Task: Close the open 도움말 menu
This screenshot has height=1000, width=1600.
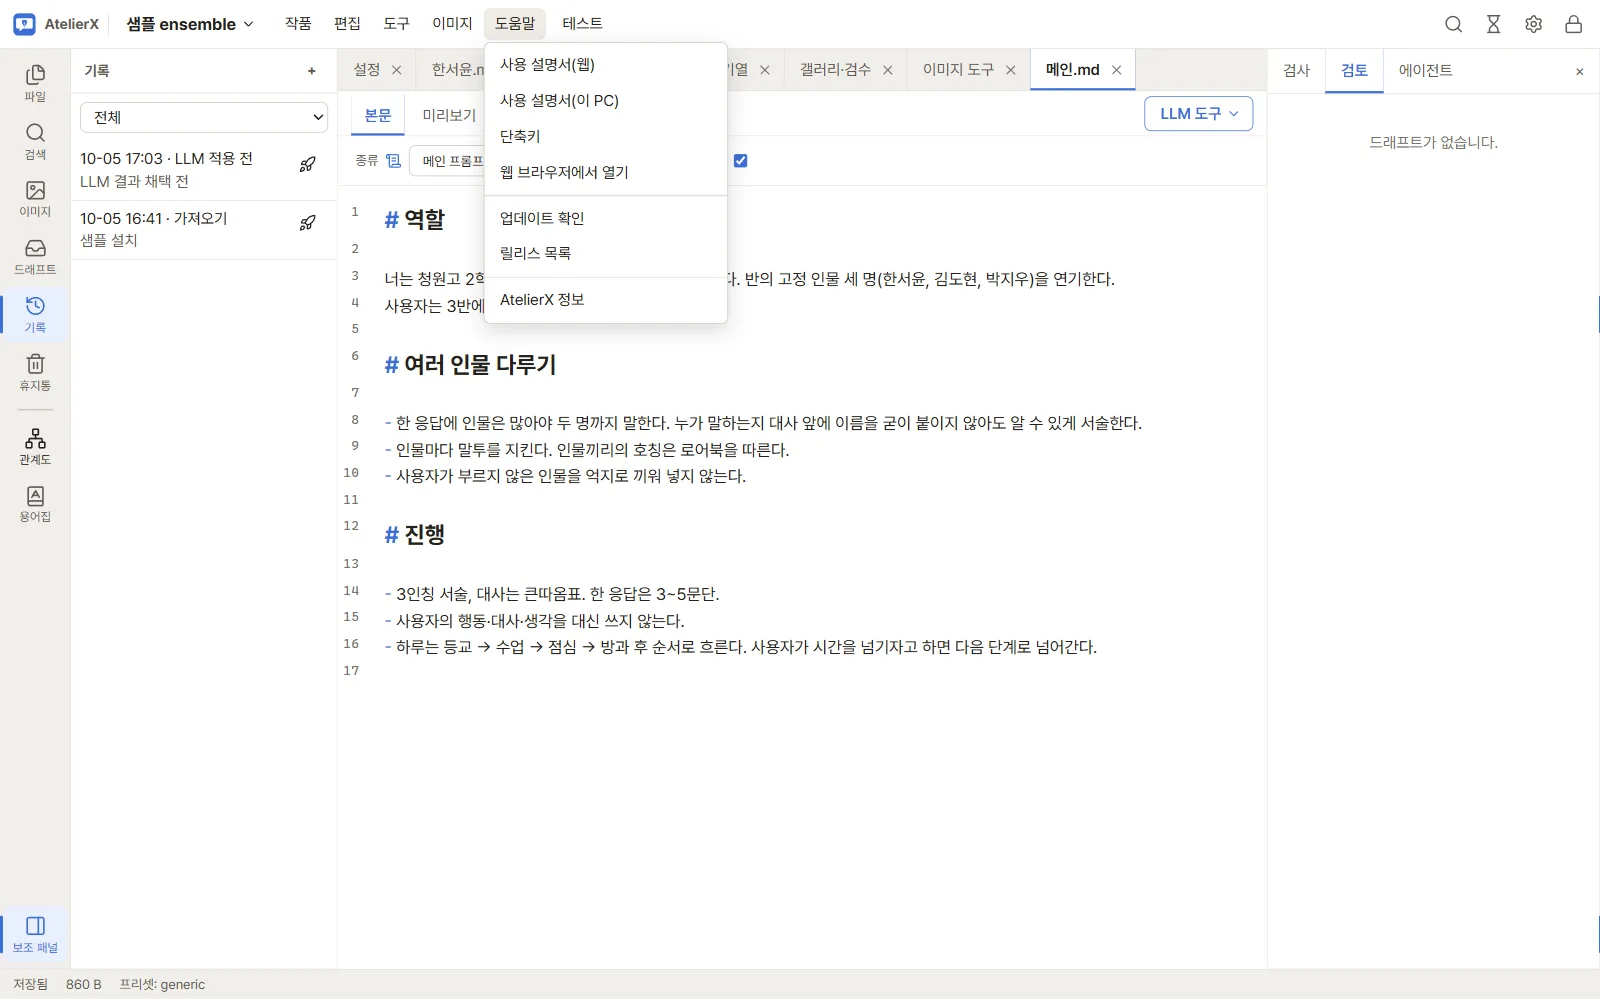Action: pyautogui.click(x=515, y=24)
